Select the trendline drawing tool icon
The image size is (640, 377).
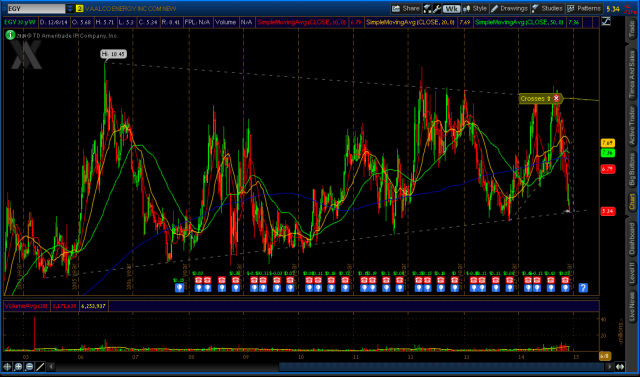pos(40,367)
